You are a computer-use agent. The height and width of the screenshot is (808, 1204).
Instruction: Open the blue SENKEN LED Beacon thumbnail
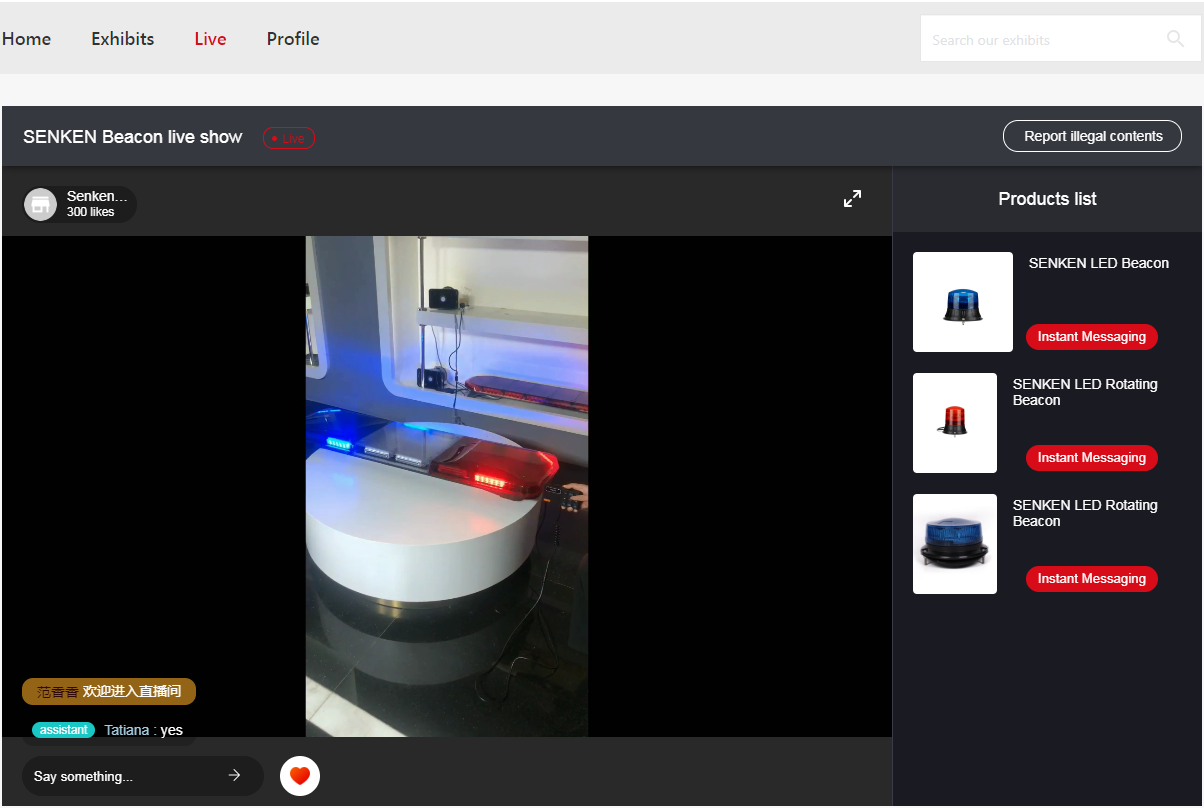[962, 302]
